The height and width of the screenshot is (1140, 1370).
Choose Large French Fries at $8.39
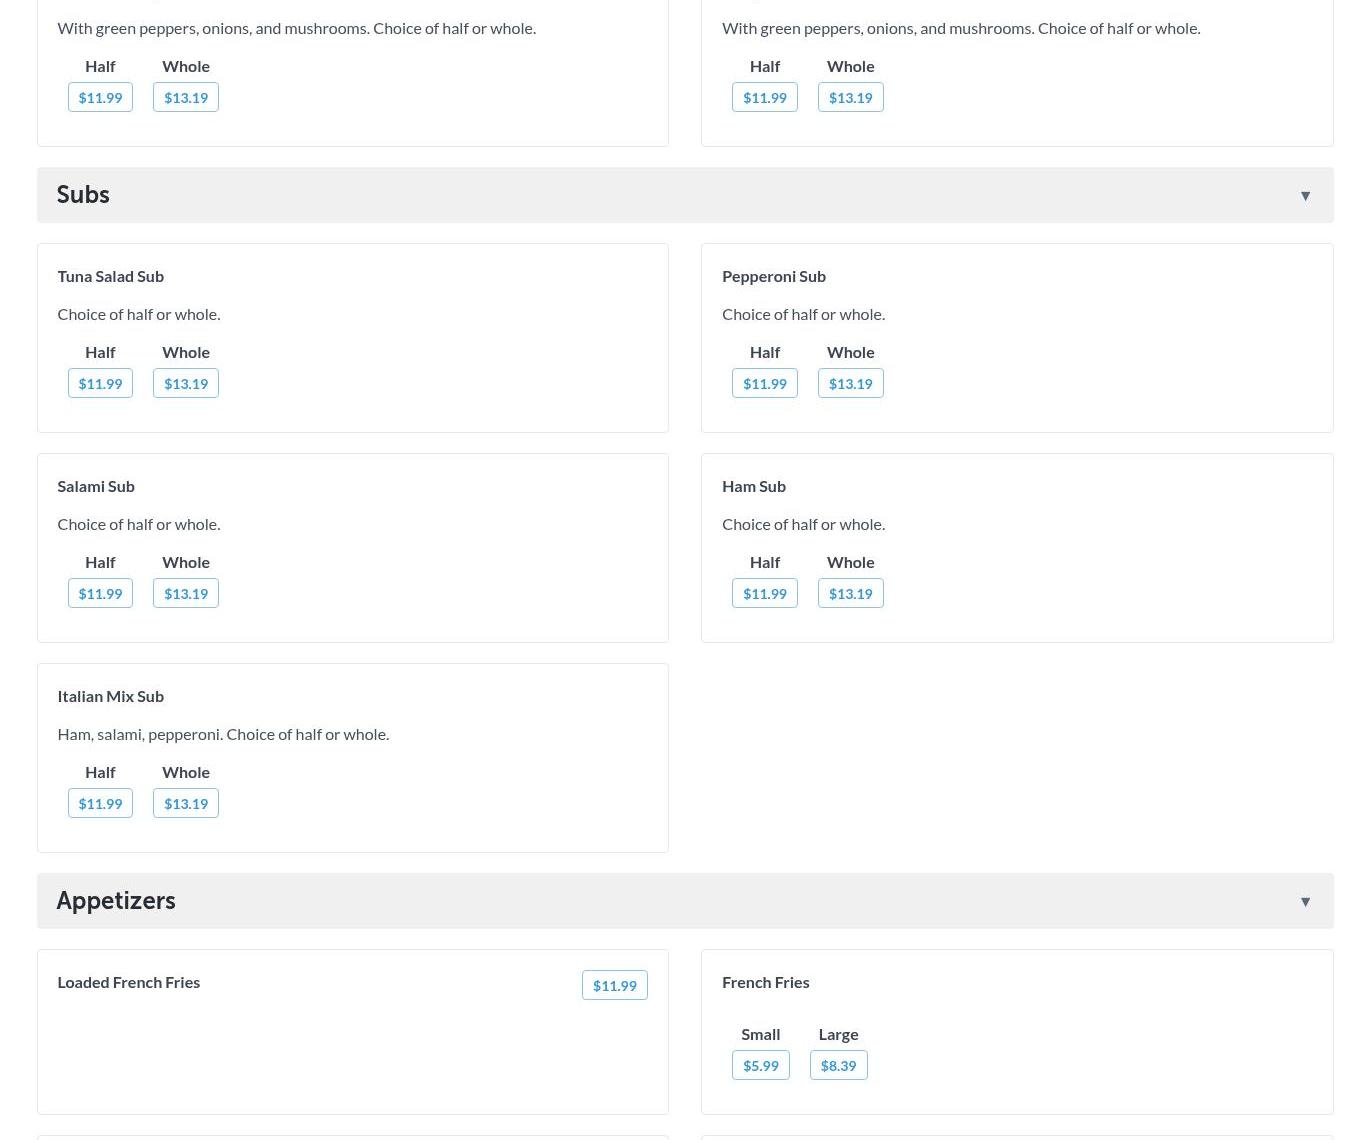tap(838, 1065)
